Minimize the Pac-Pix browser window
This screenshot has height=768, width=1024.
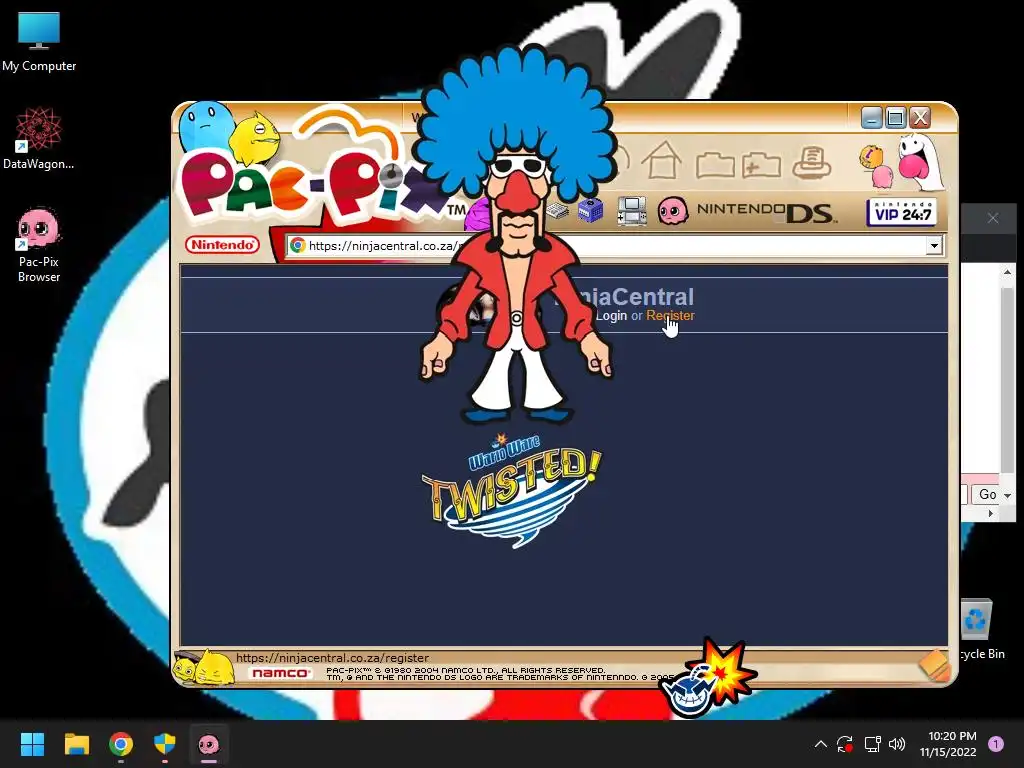(x=871, y=118)
